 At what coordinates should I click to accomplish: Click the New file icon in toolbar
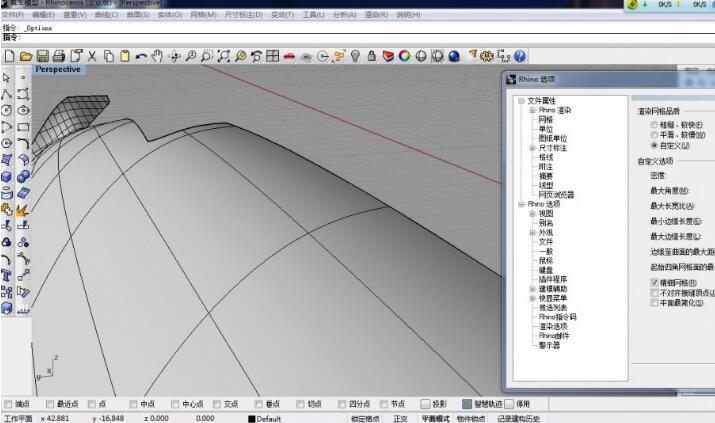tap(10, 56)
